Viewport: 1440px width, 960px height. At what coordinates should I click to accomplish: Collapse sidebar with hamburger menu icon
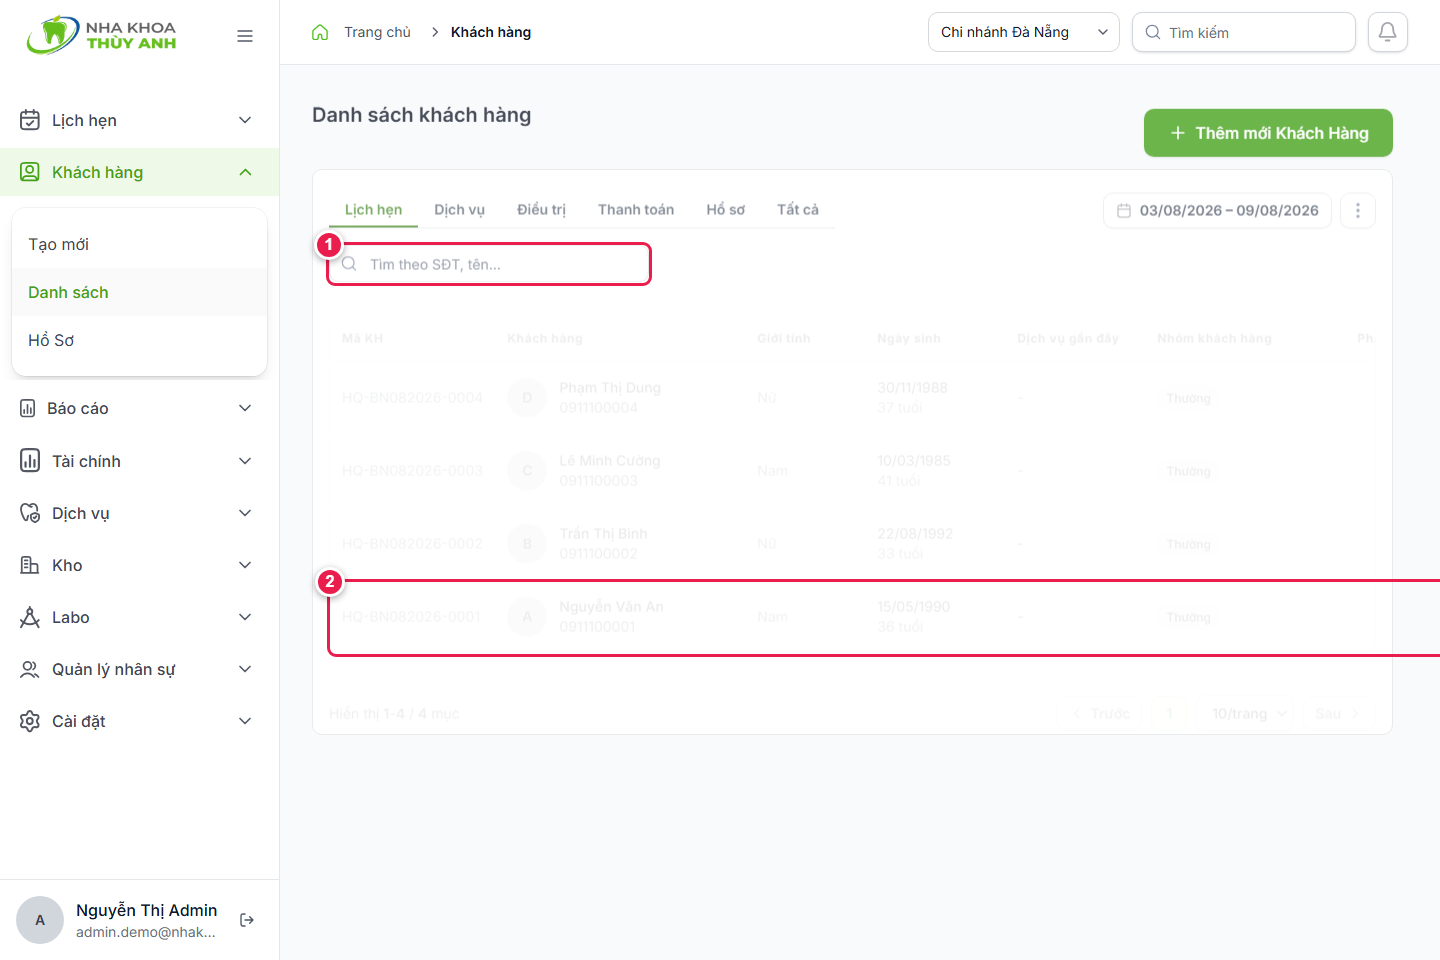click(x=245, y=36)
